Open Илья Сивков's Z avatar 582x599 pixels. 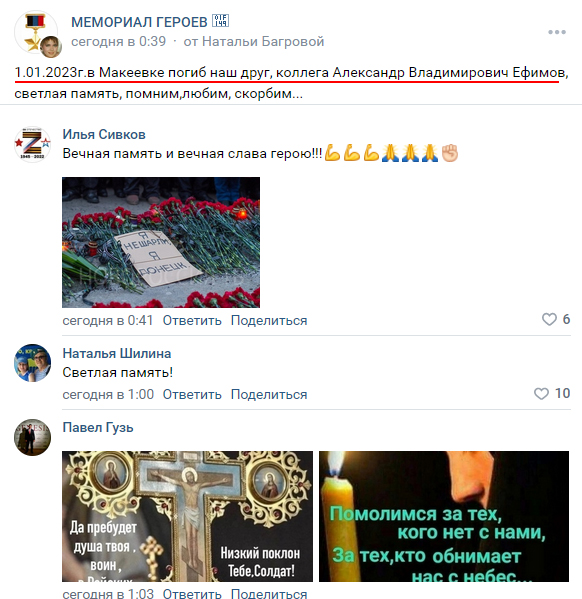(32, 145)
